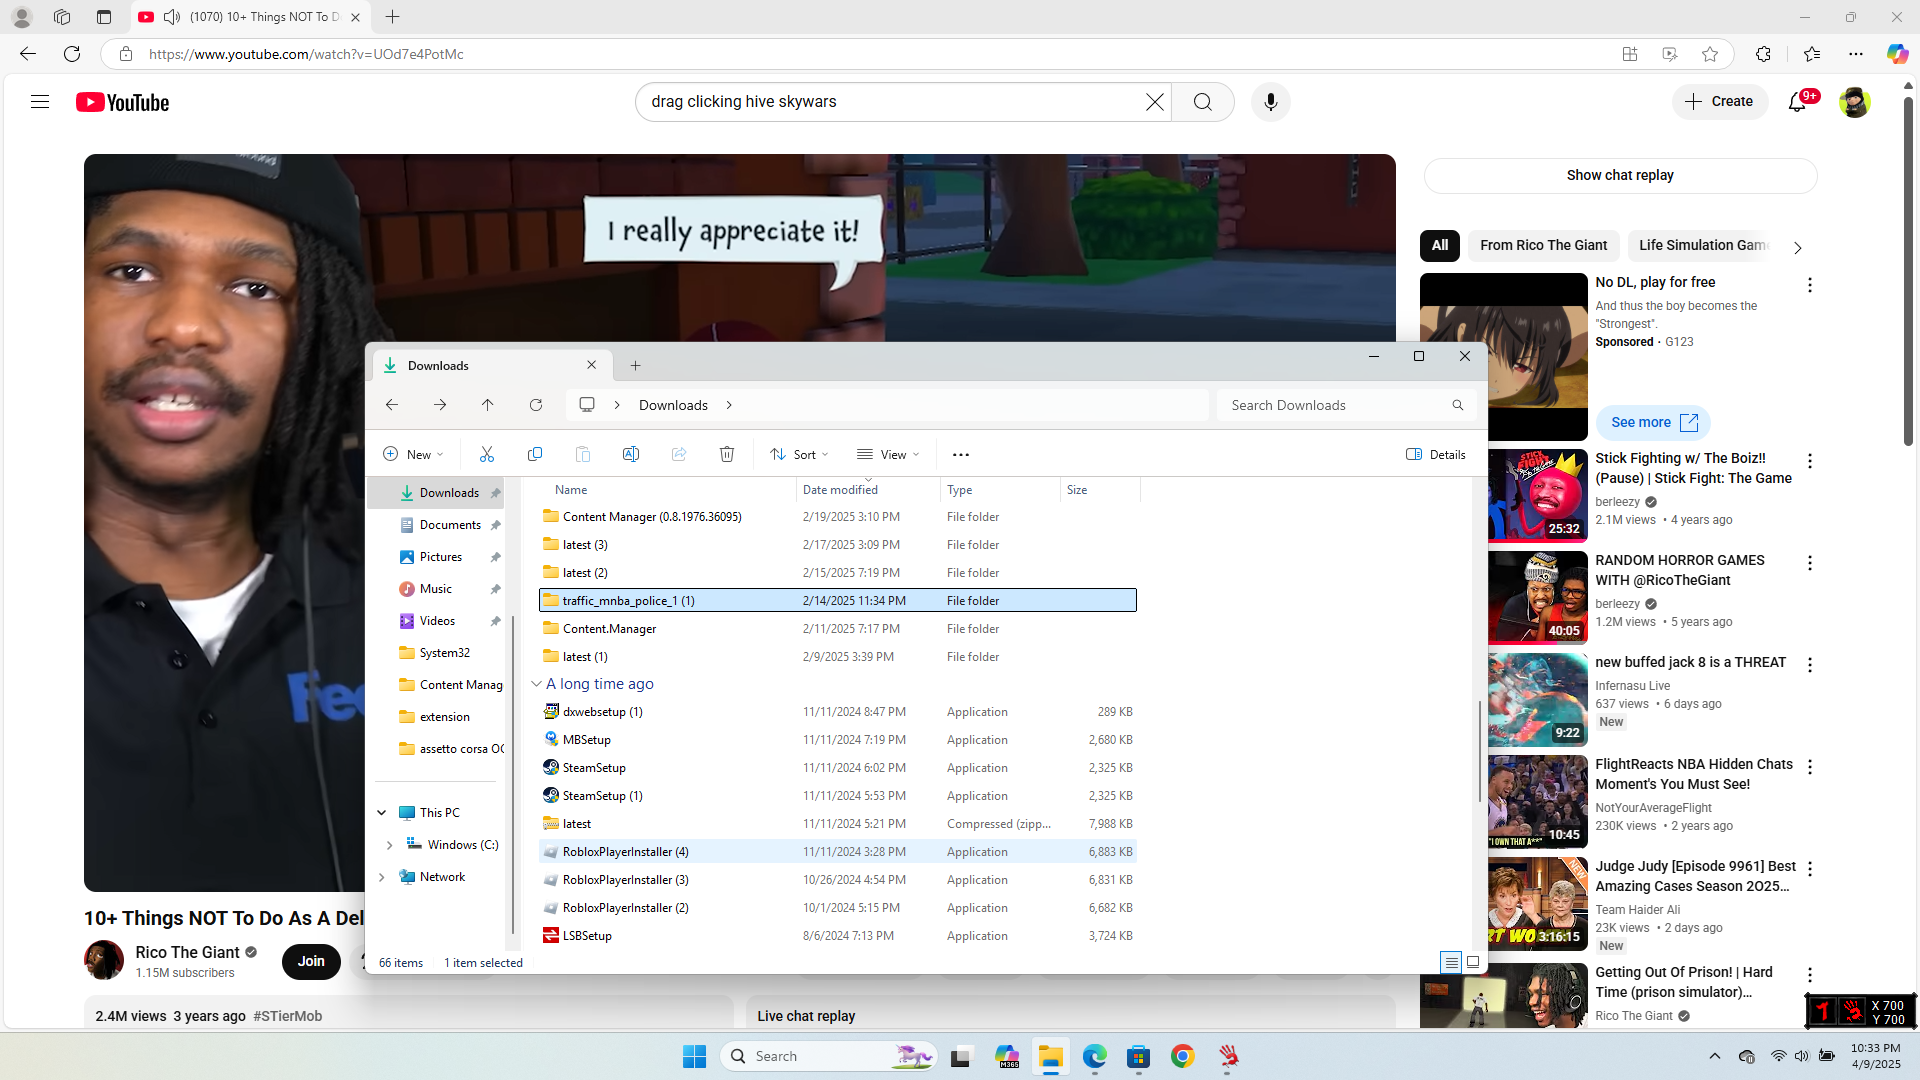
Task: Click the #STierMob hashtag link
Action: pos(288,1016)
